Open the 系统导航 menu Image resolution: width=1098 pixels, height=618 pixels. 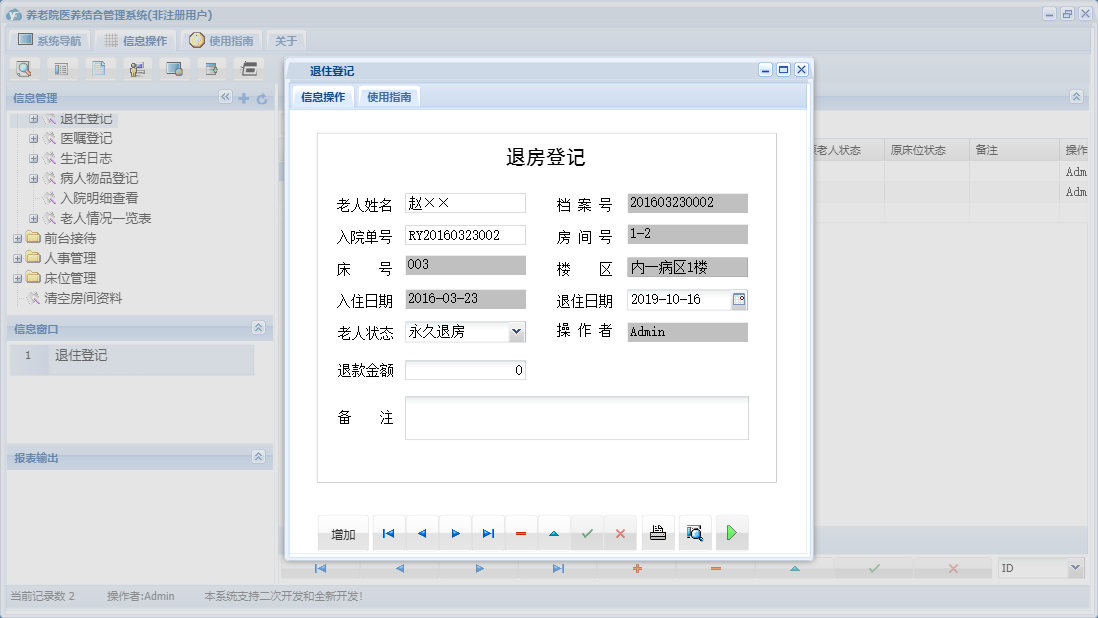pos(49,40)
